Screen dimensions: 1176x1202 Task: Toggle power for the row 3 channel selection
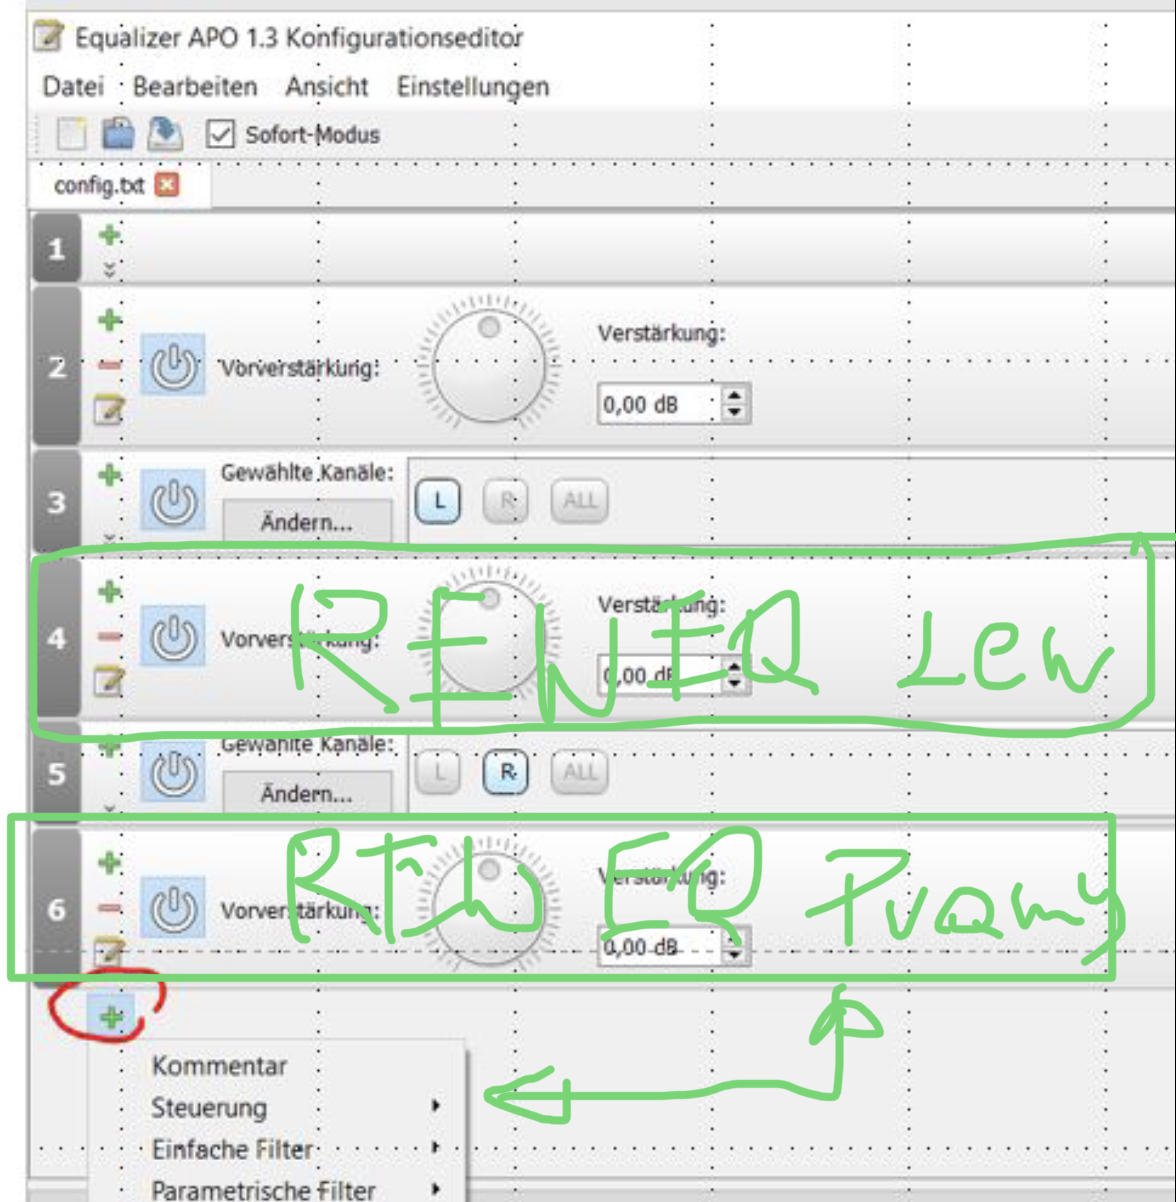tap(173, 501)
